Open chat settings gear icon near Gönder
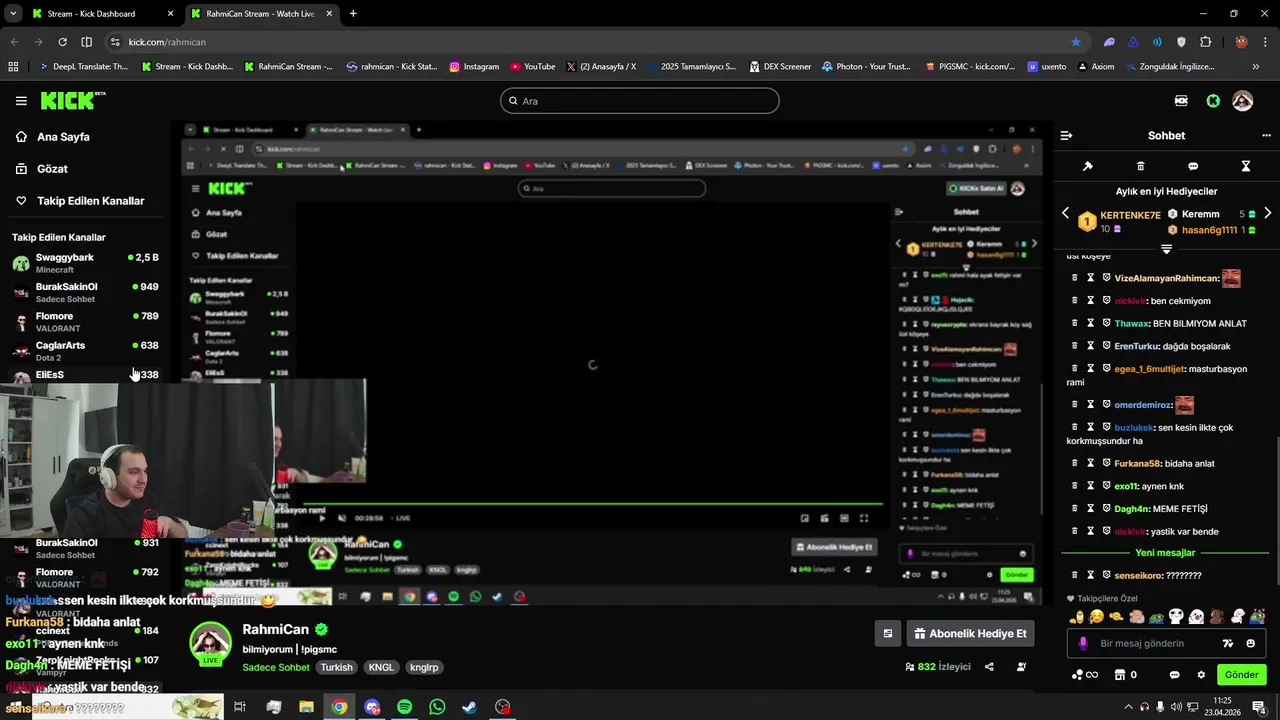 point(1201,675)
